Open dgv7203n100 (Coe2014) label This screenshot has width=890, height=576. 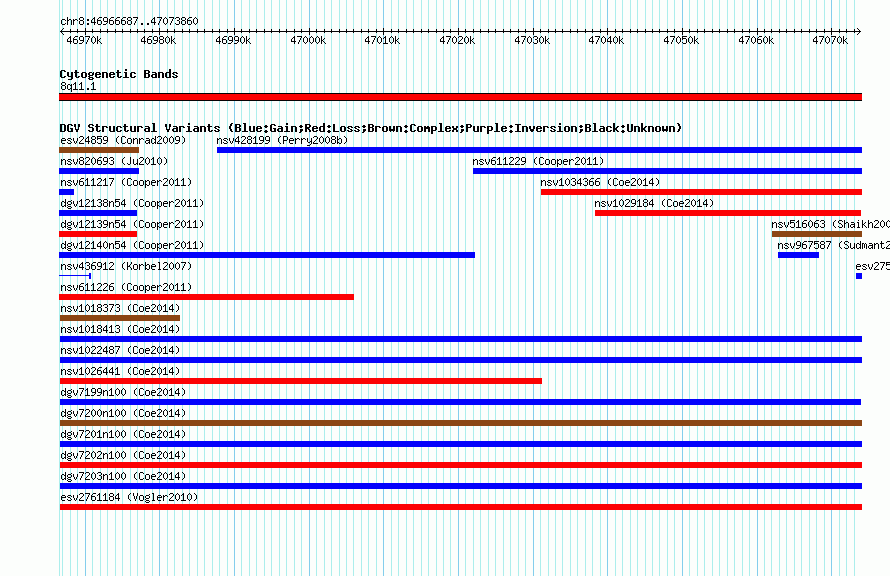coord(123,476)
